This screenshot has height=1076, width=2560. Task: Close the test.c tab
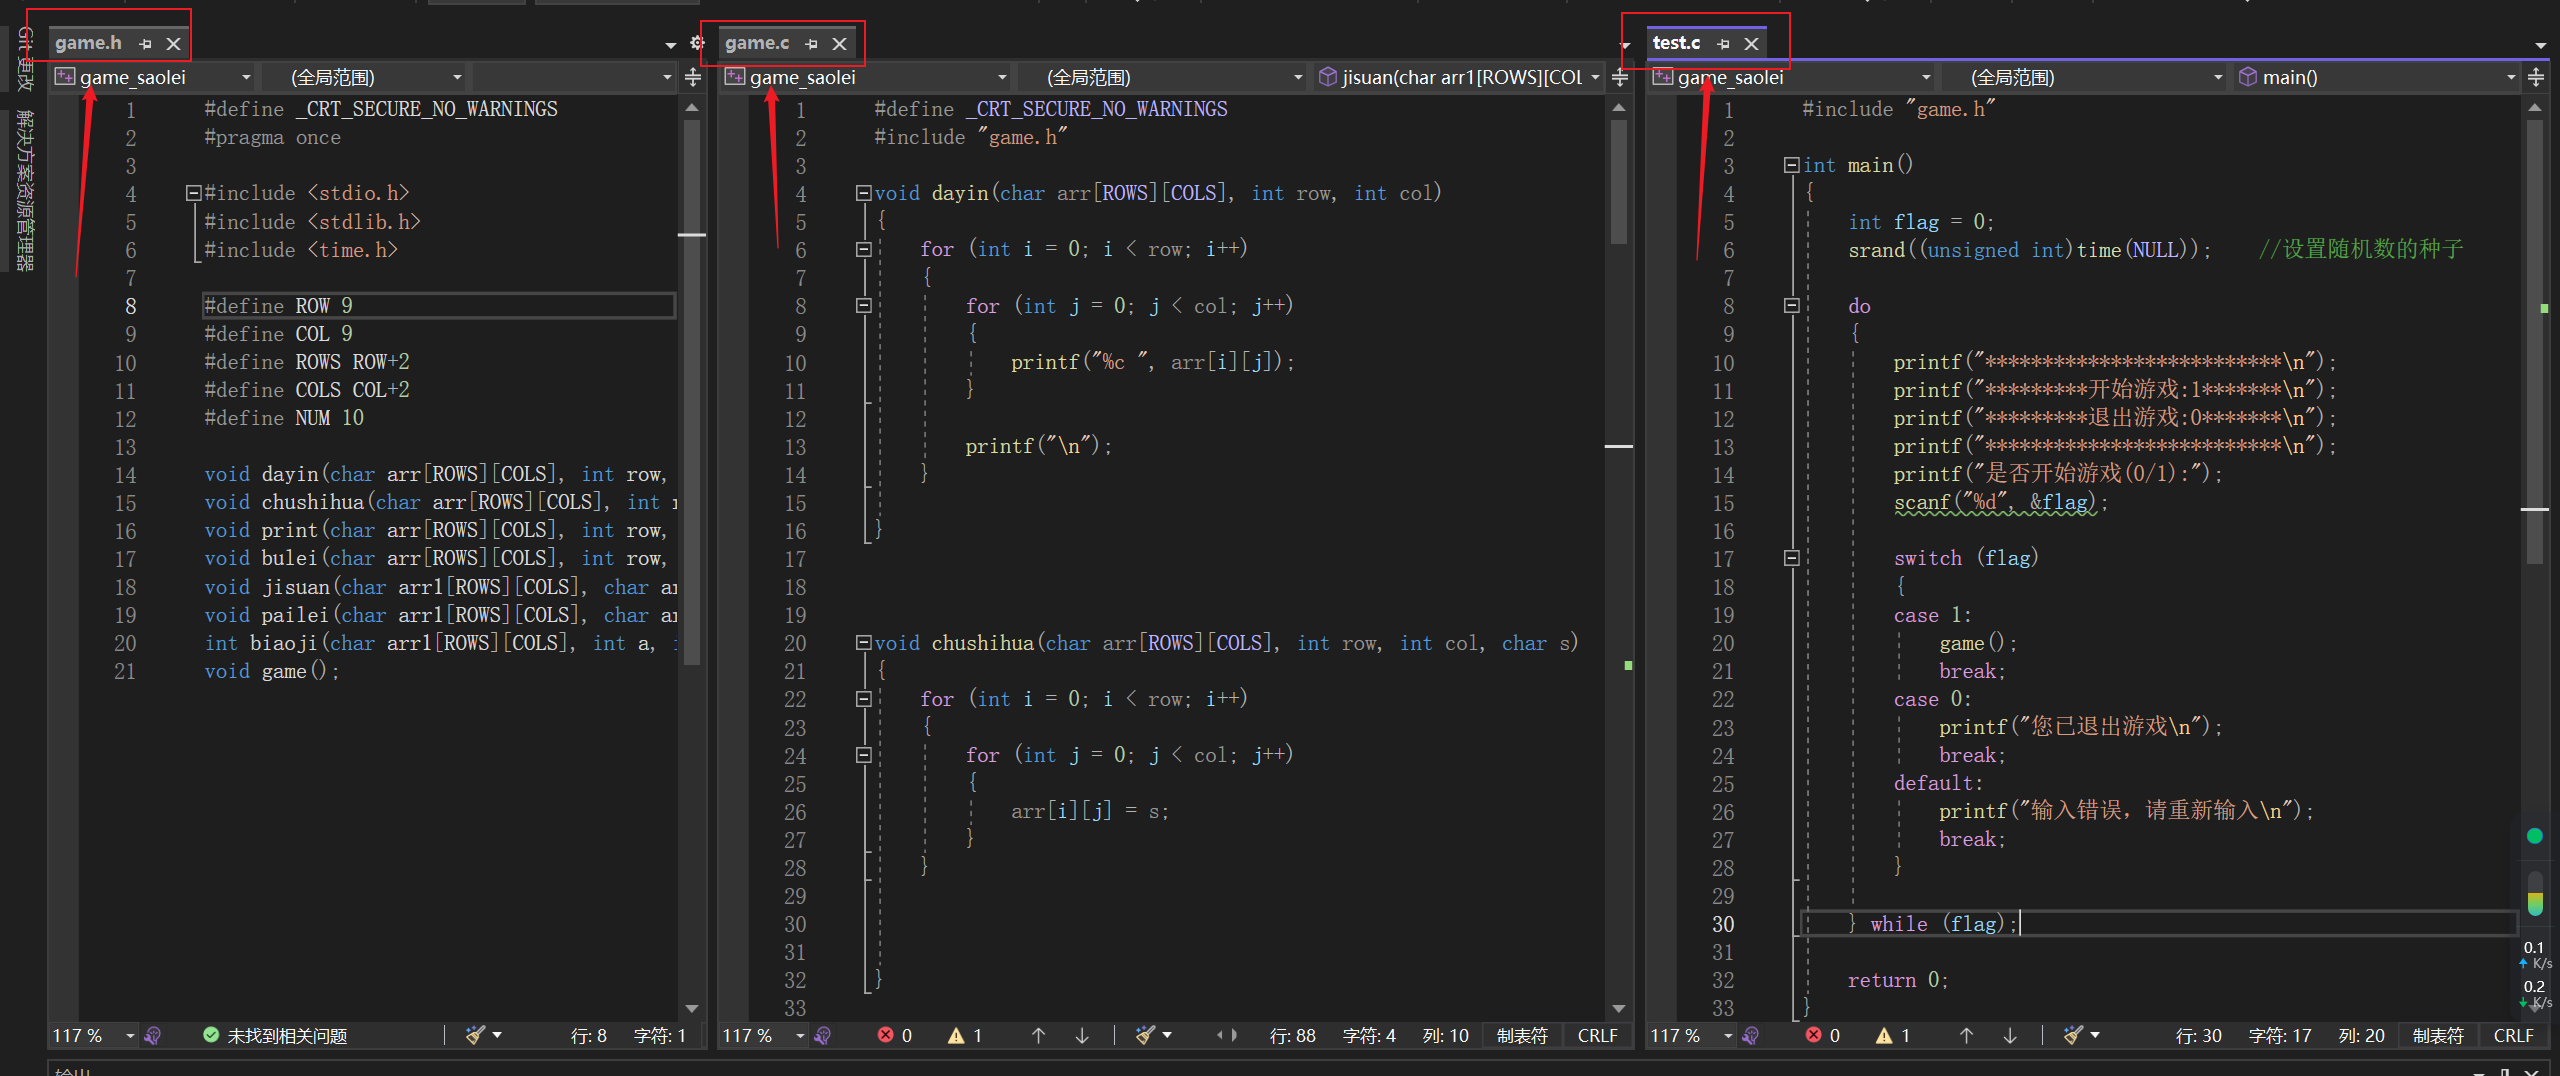click(1751, 44)
